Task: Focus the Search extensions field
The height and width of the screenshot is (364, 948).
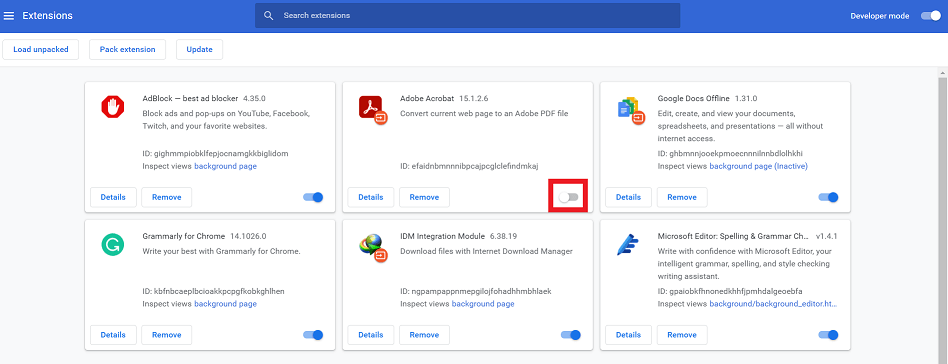Action: click(467, 16)
